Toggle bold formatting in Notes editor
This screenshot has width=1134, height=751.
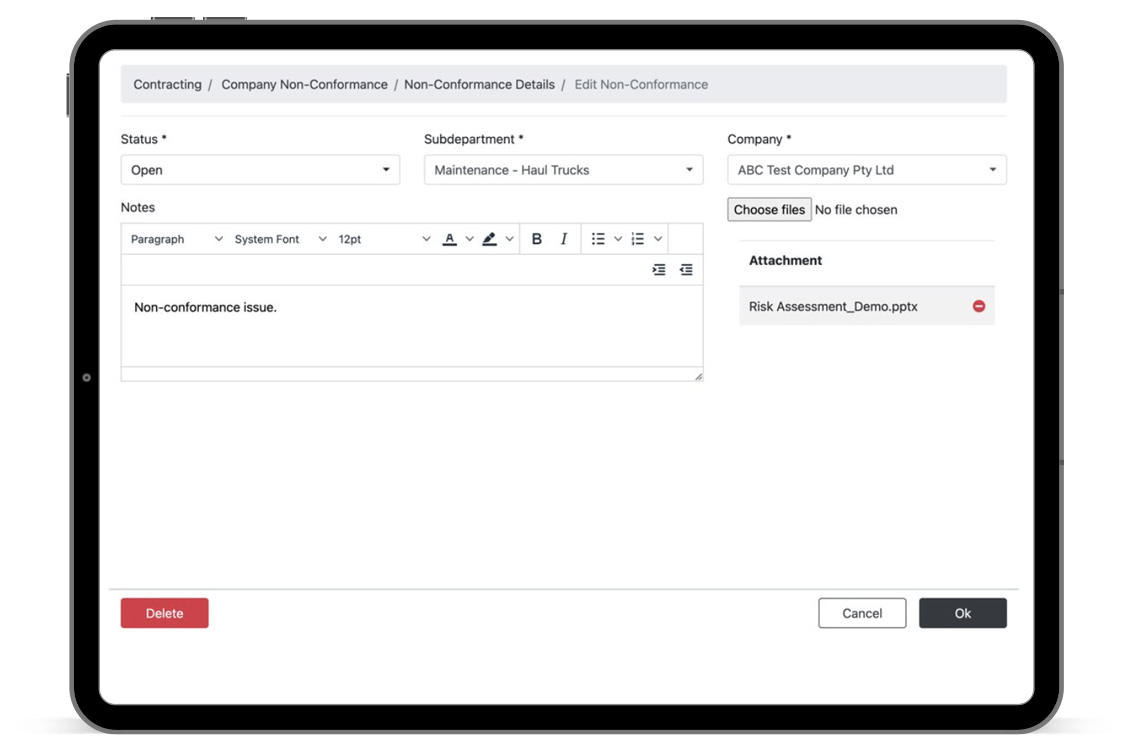[537, 239]
